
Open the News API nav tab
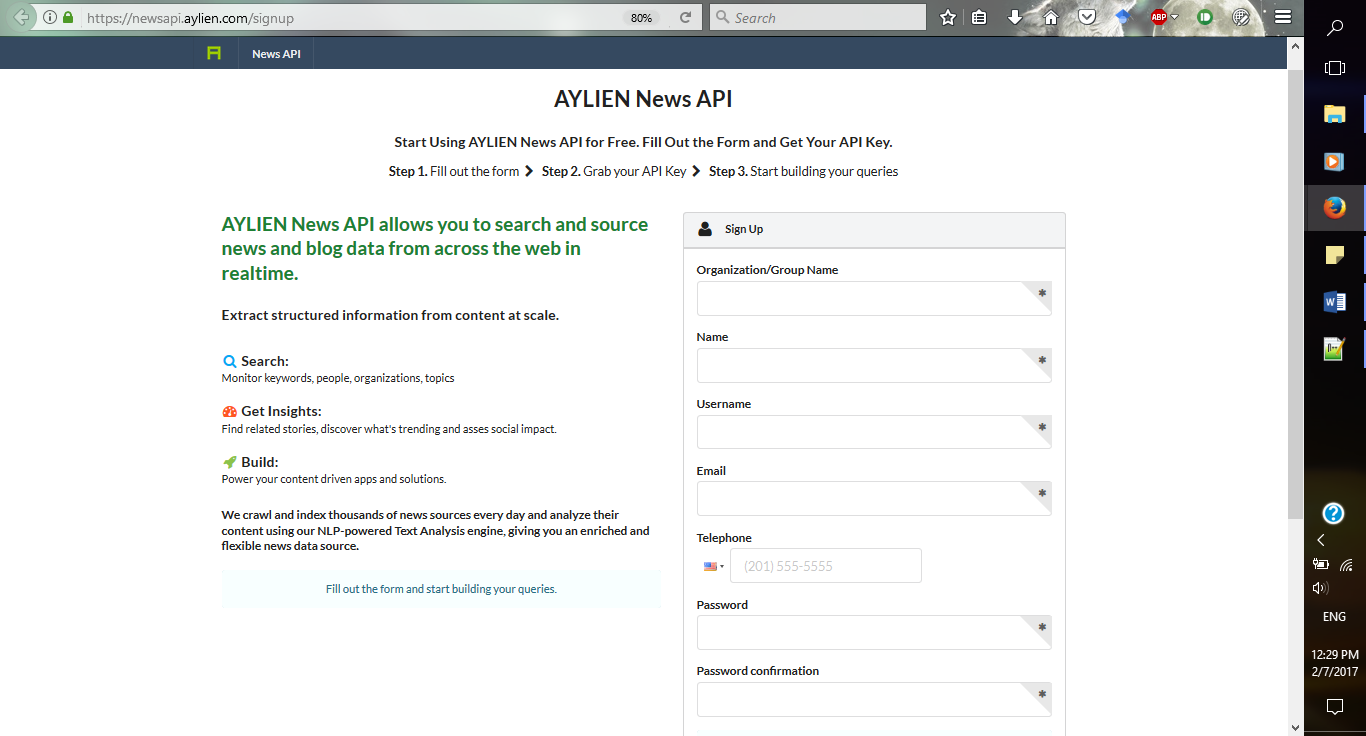point(276,54)
